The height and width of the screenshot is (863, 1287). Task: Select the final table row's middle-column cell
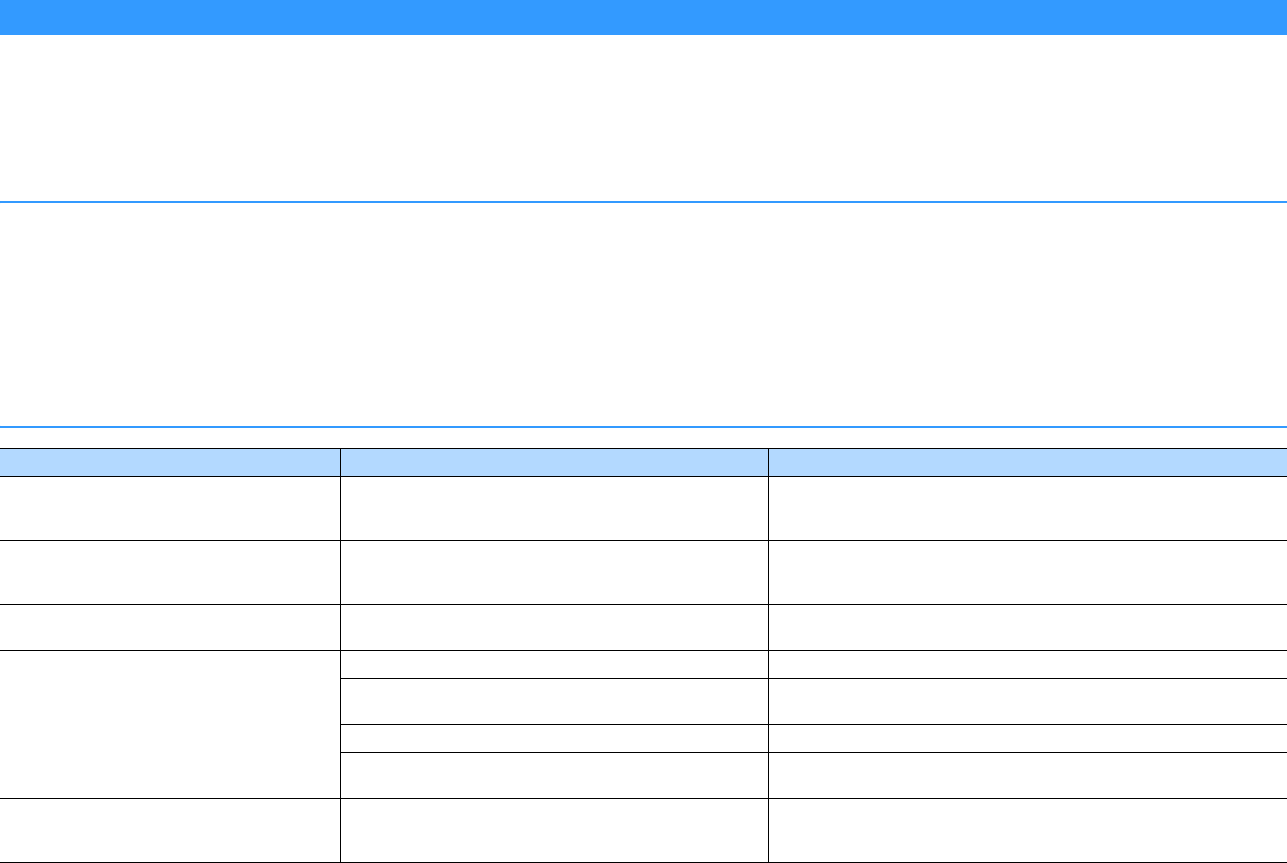coord(554,830)
